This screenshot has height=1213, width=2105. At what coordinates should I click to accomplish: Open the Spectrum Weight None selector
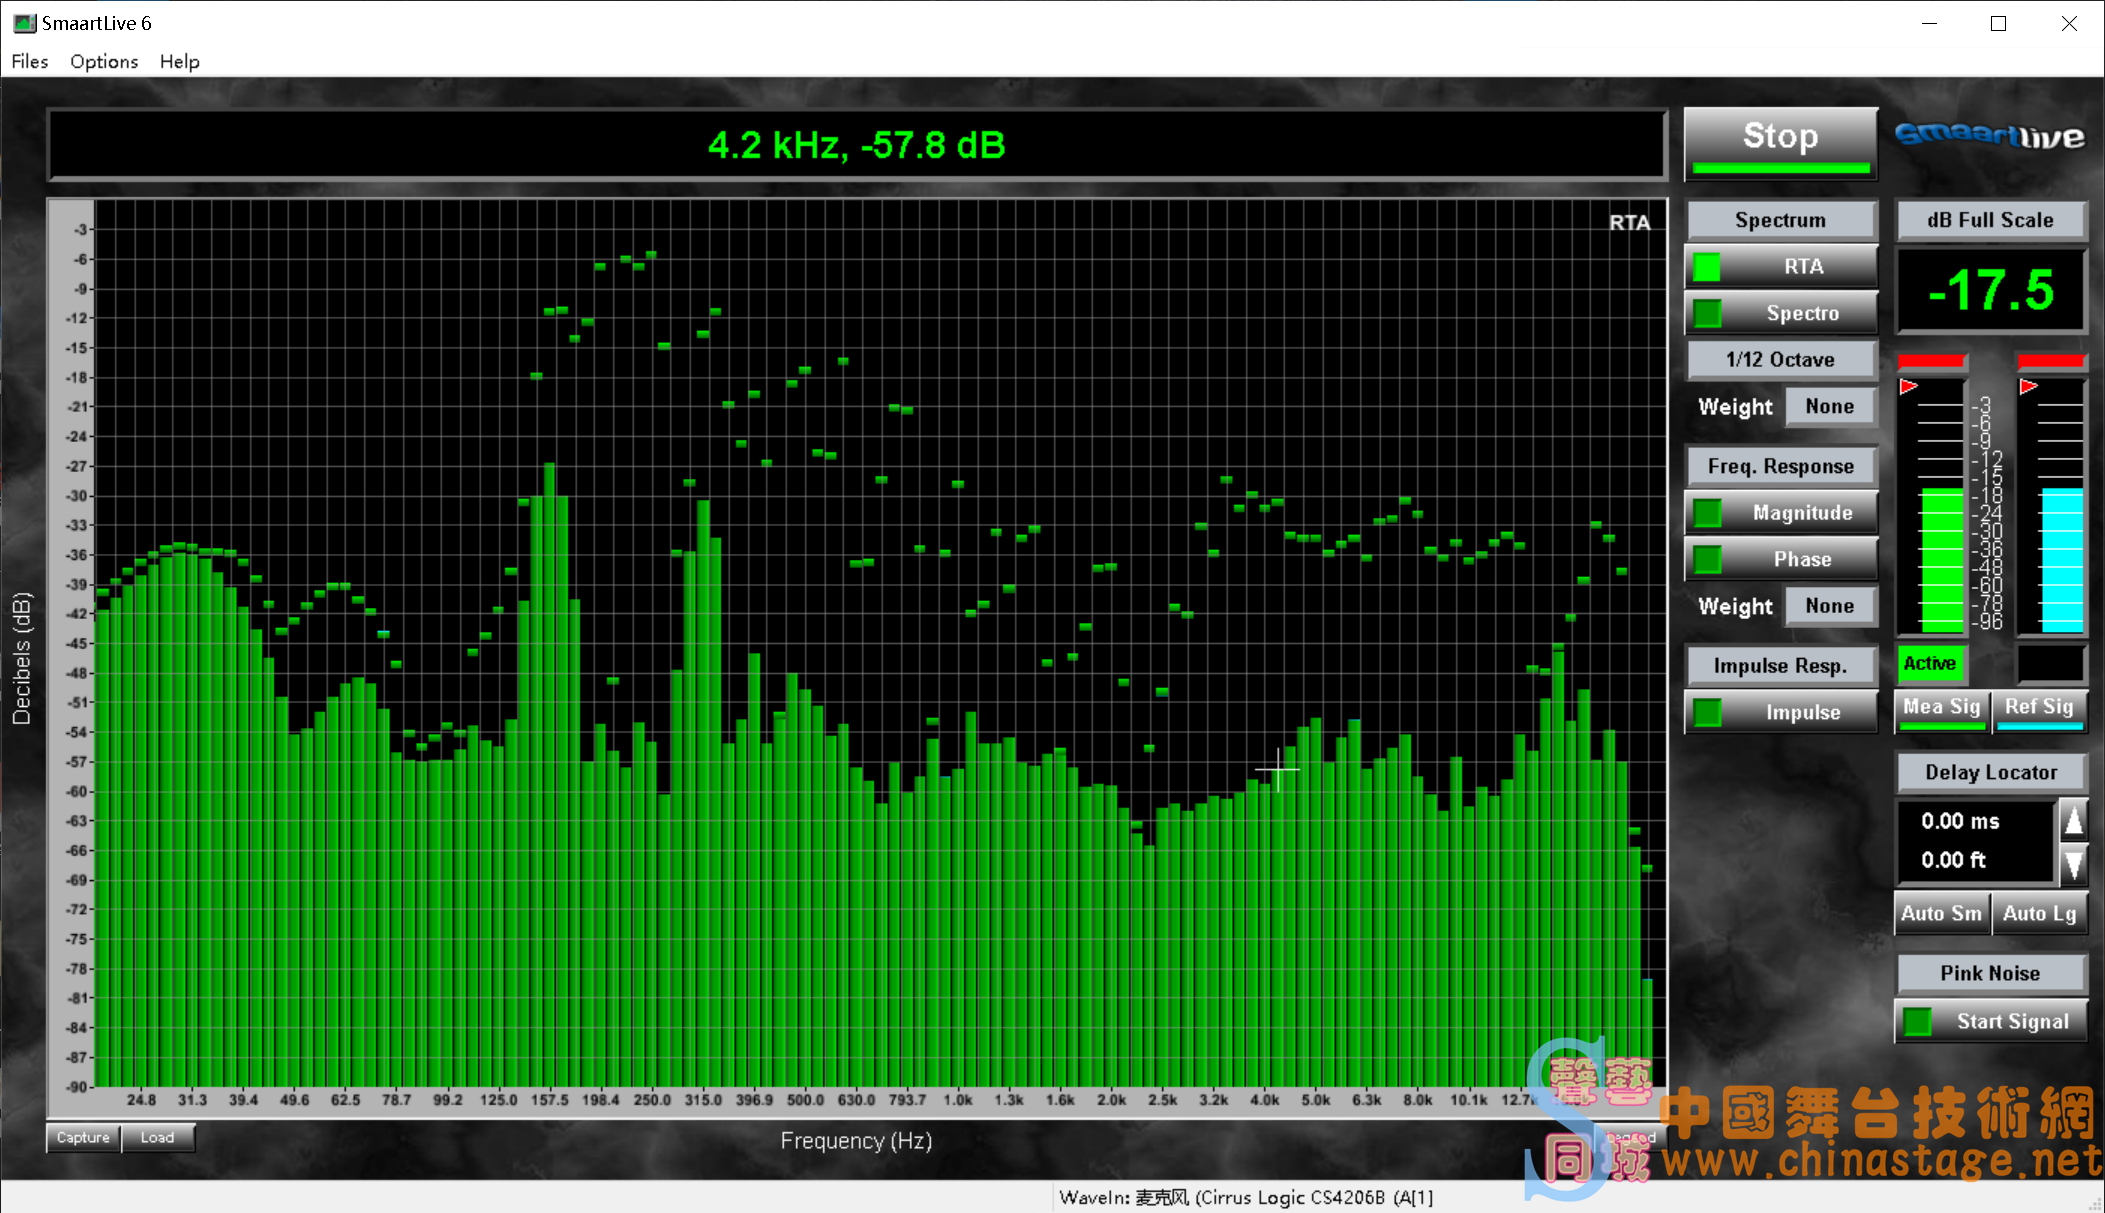(1829, 407)
